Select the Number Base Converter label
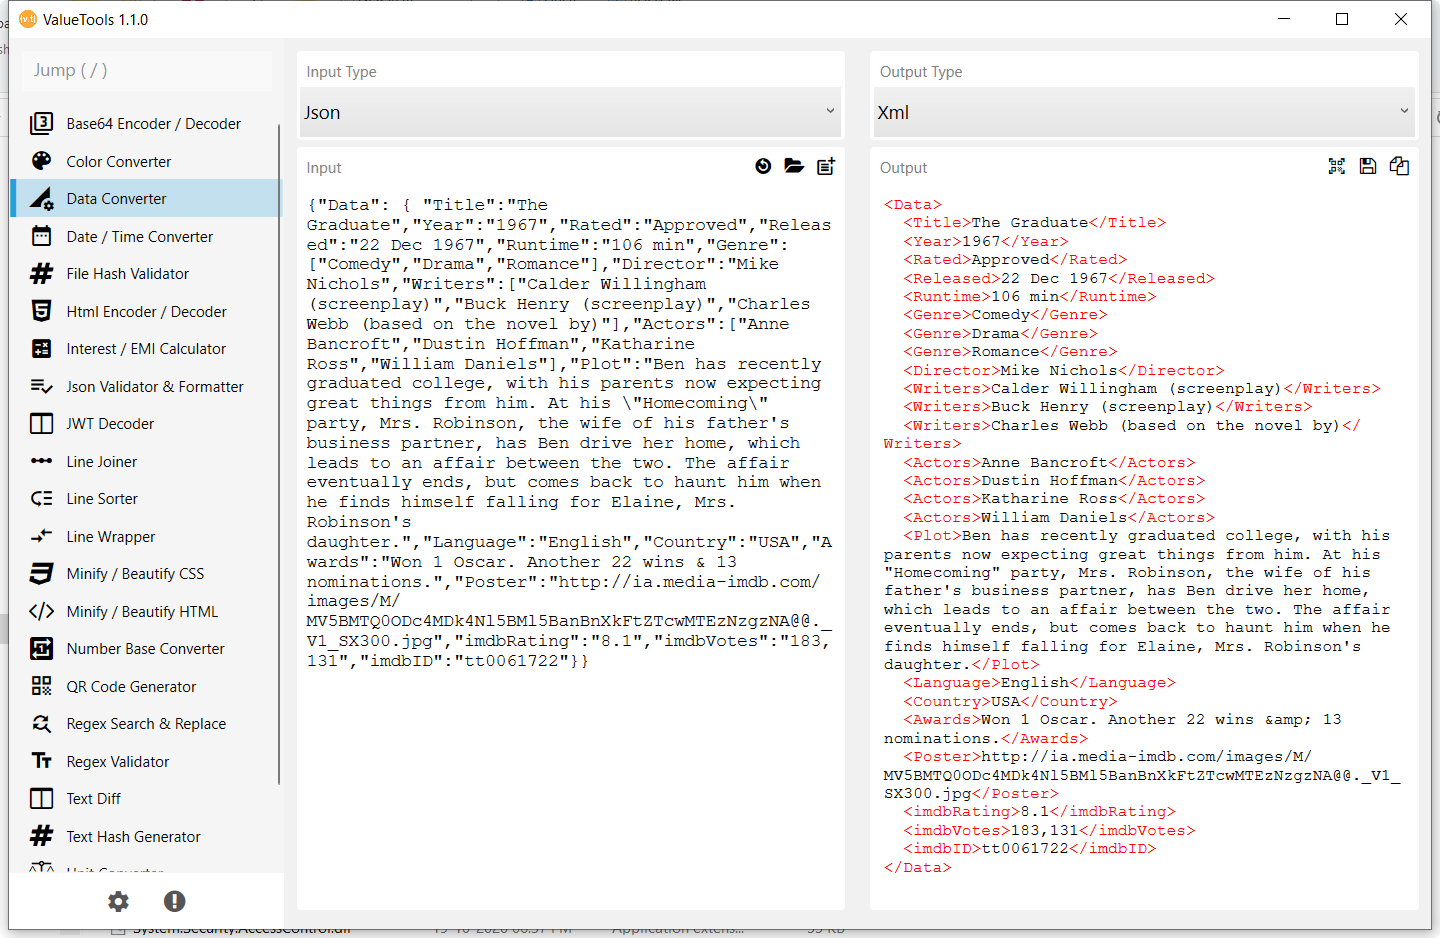Image resolution: width=1440 pixels, height=938 pixels. [145, 649]
